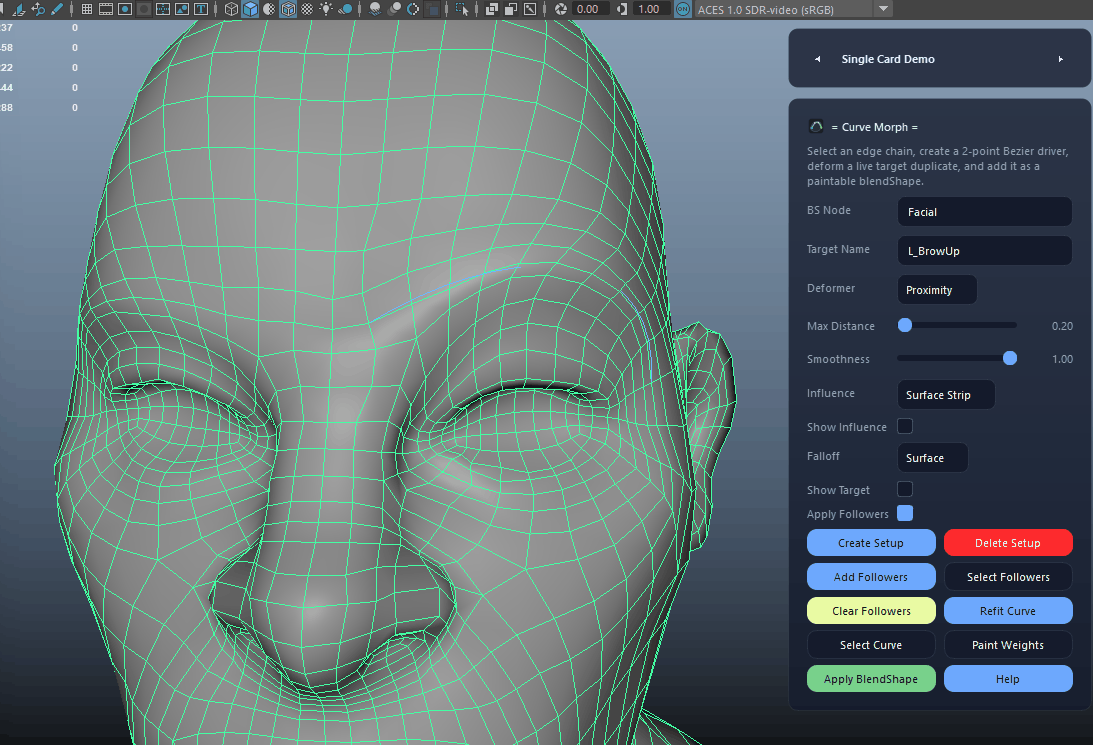
Task: Click the BS Node field containing Facial
Action: [x=984, y=212]
